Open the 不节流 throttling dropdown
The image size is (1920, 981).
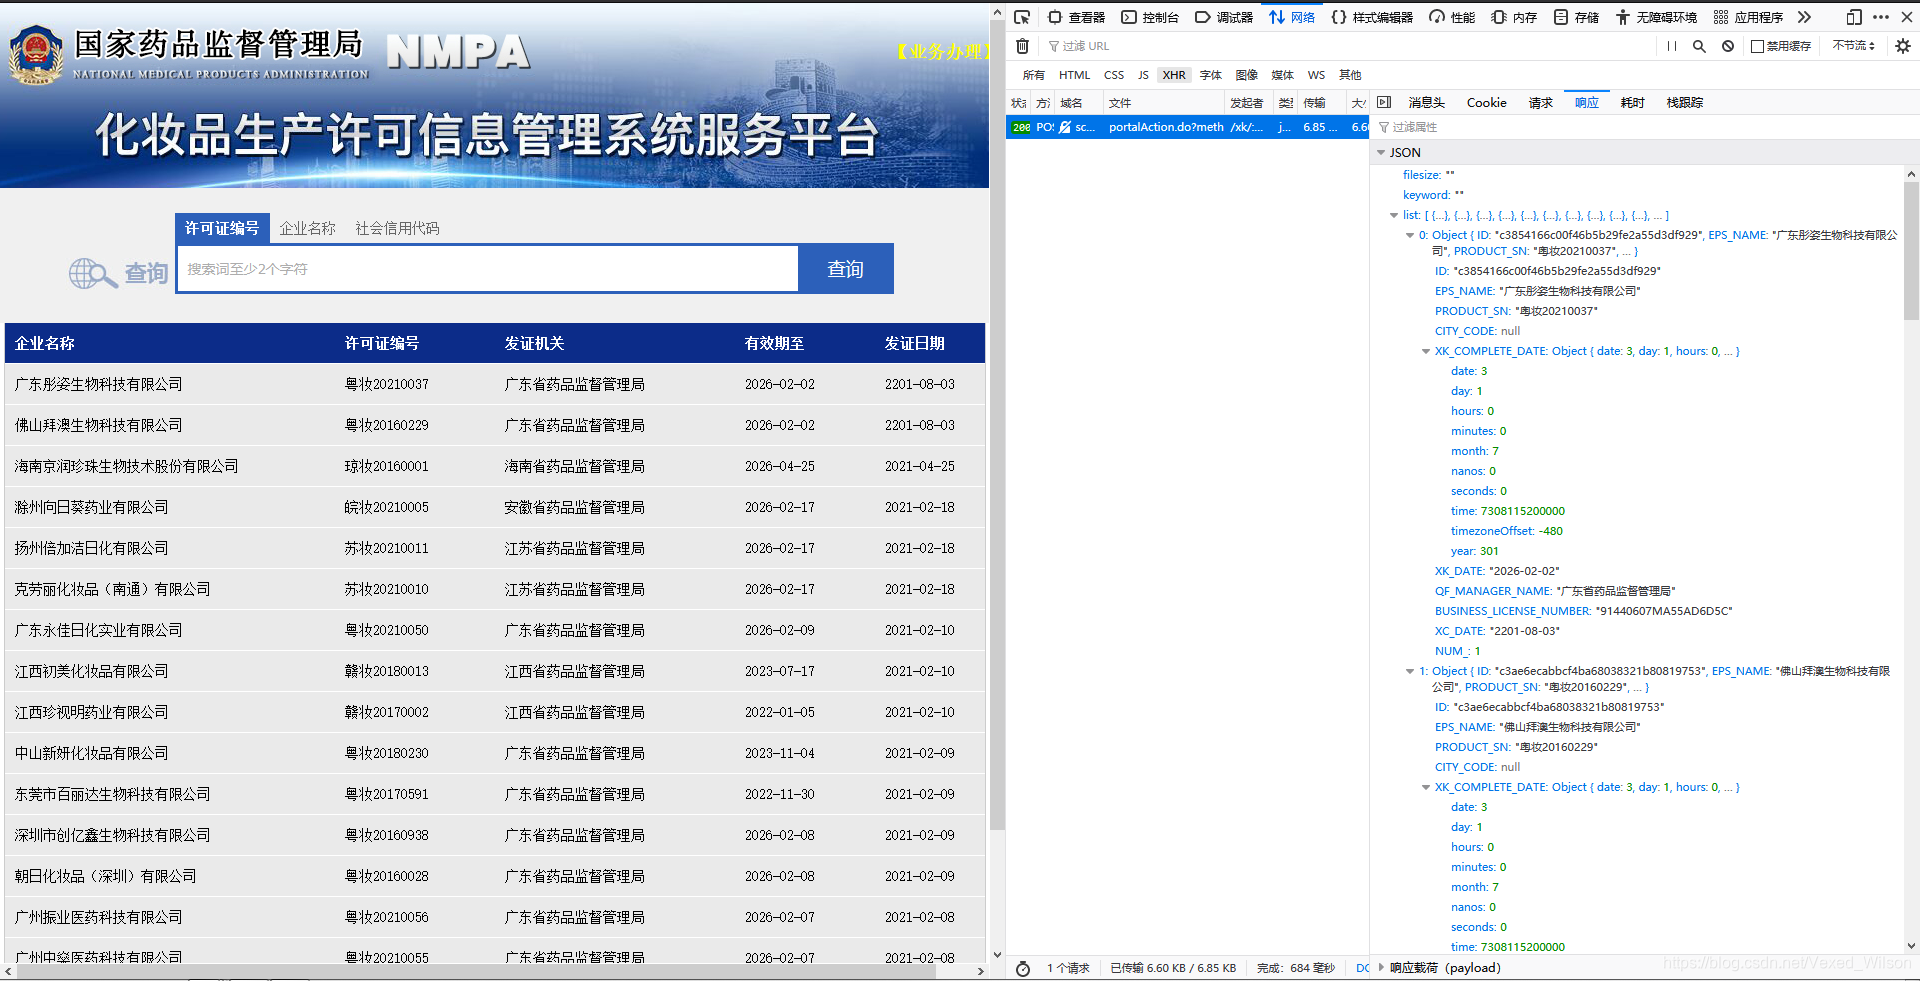1853,46
